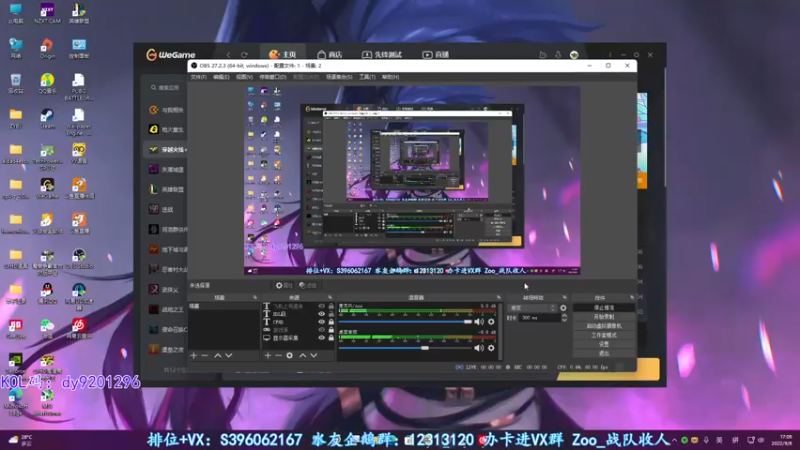Pop out Scene Transitions dock via header icon
Viewport: 800px width, 450px height.
[x=564, y=297]
